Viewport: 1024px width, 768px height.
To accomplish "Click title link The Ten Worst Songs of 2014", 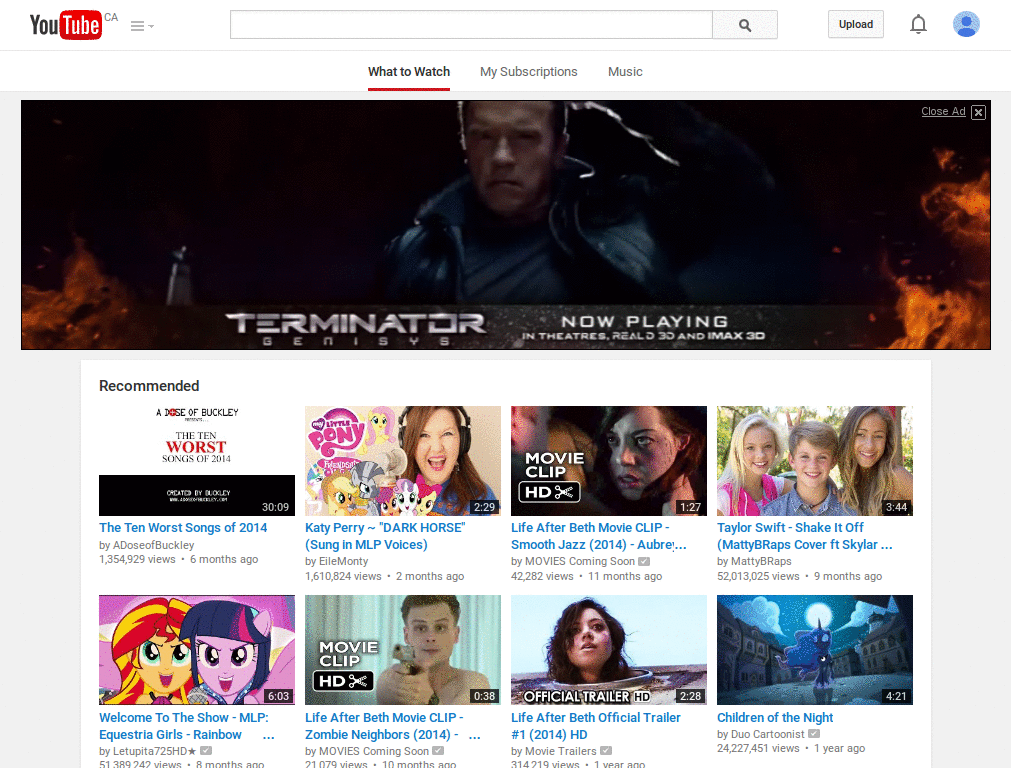I will [183, 528].
